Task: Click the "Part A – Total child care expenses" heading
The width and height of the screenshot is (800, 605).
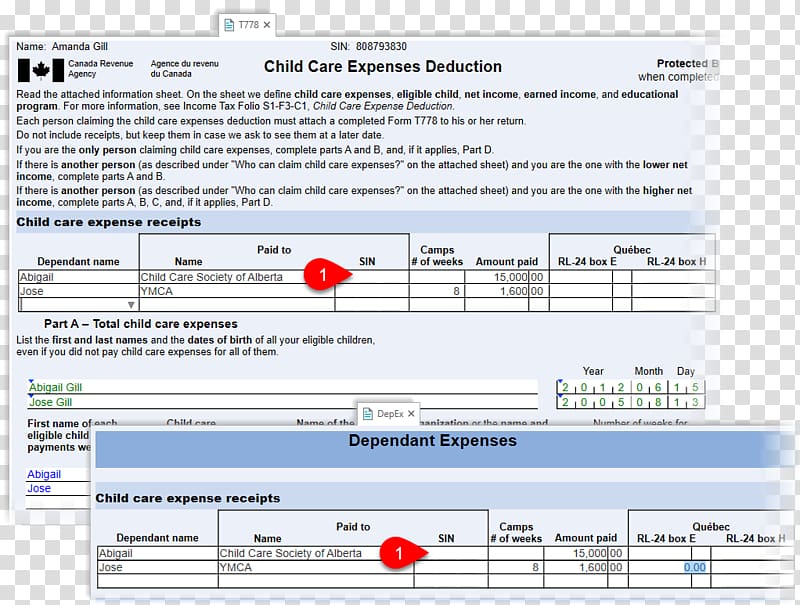Action: point(141,324)
